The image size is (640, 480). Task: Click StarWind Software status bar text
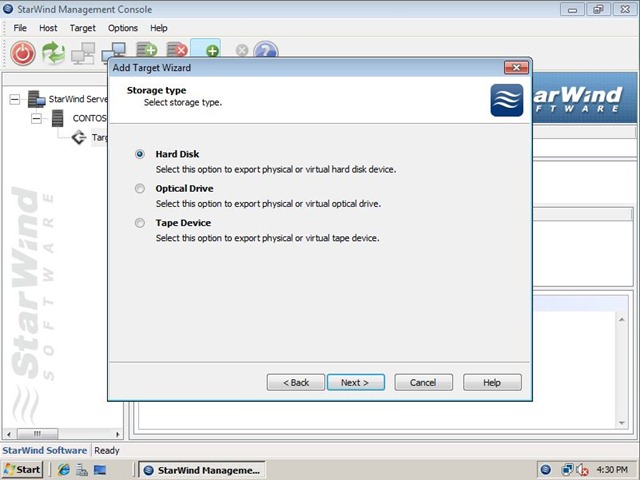click(x=44, y=450)
